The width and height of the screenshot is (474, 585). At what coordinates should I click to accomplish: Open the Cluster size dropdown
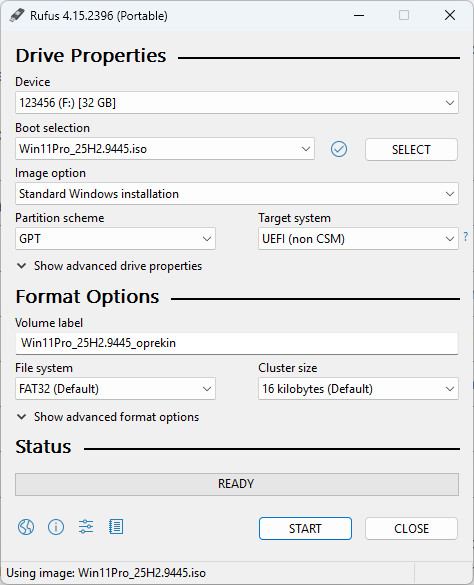(358, 388)
